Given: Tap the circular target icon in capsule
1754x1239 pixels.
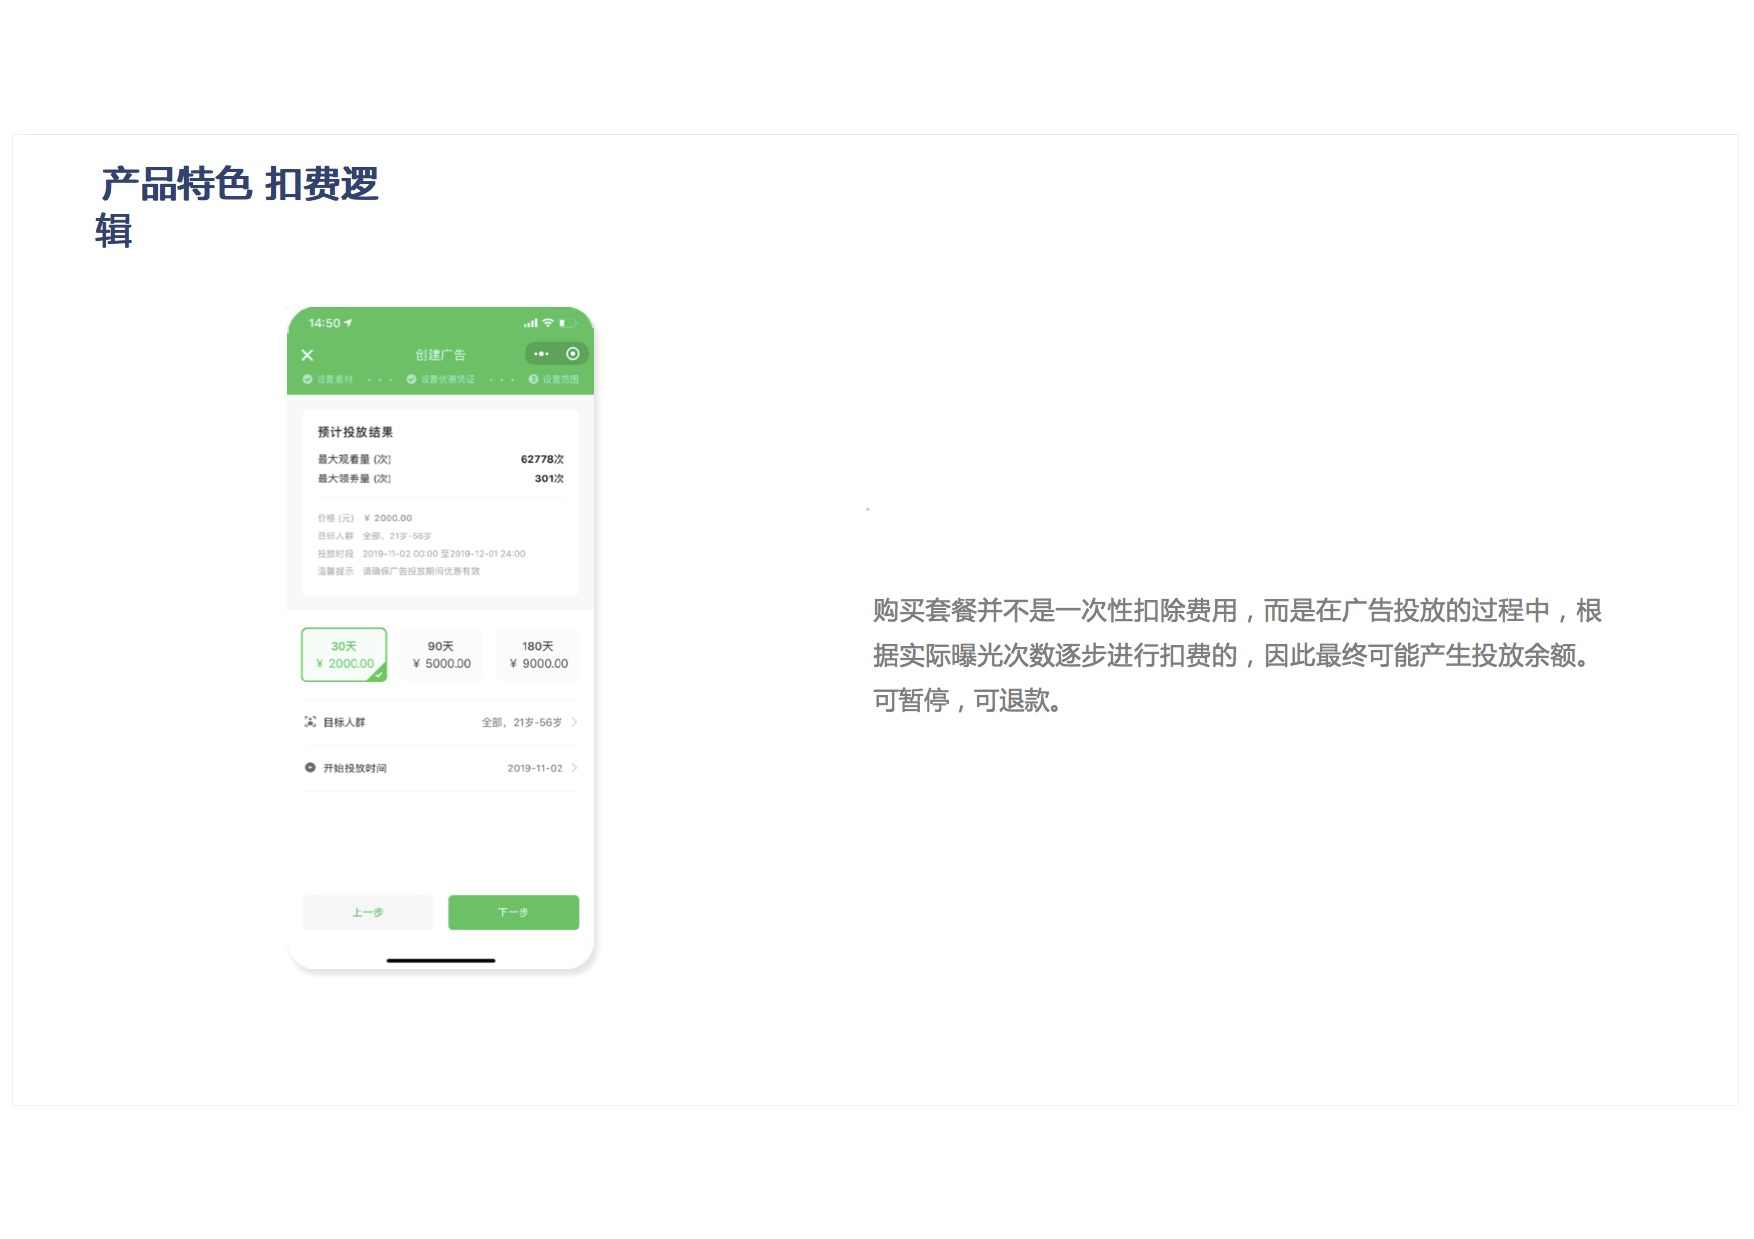Looking at the screenshot, I should [573, 354].
